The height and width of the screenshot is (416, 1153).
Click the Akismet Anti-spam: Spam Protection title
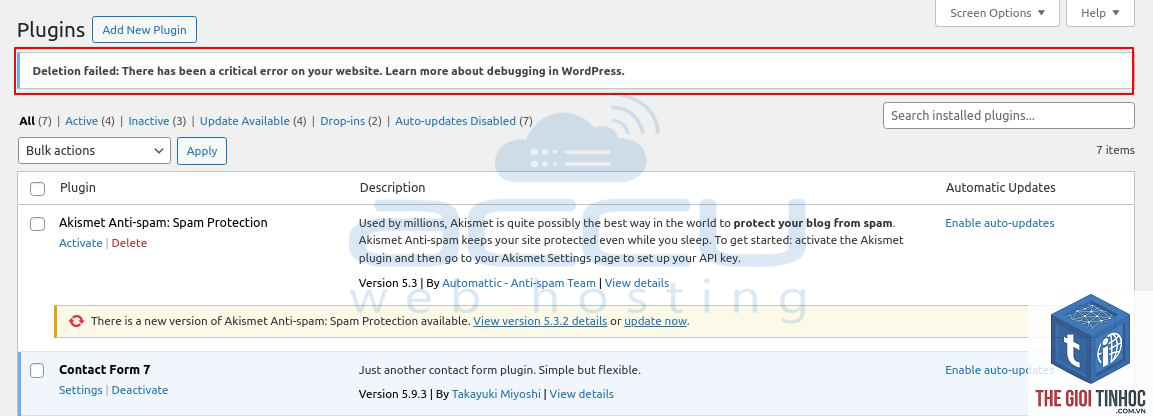[x=163, y=222]
